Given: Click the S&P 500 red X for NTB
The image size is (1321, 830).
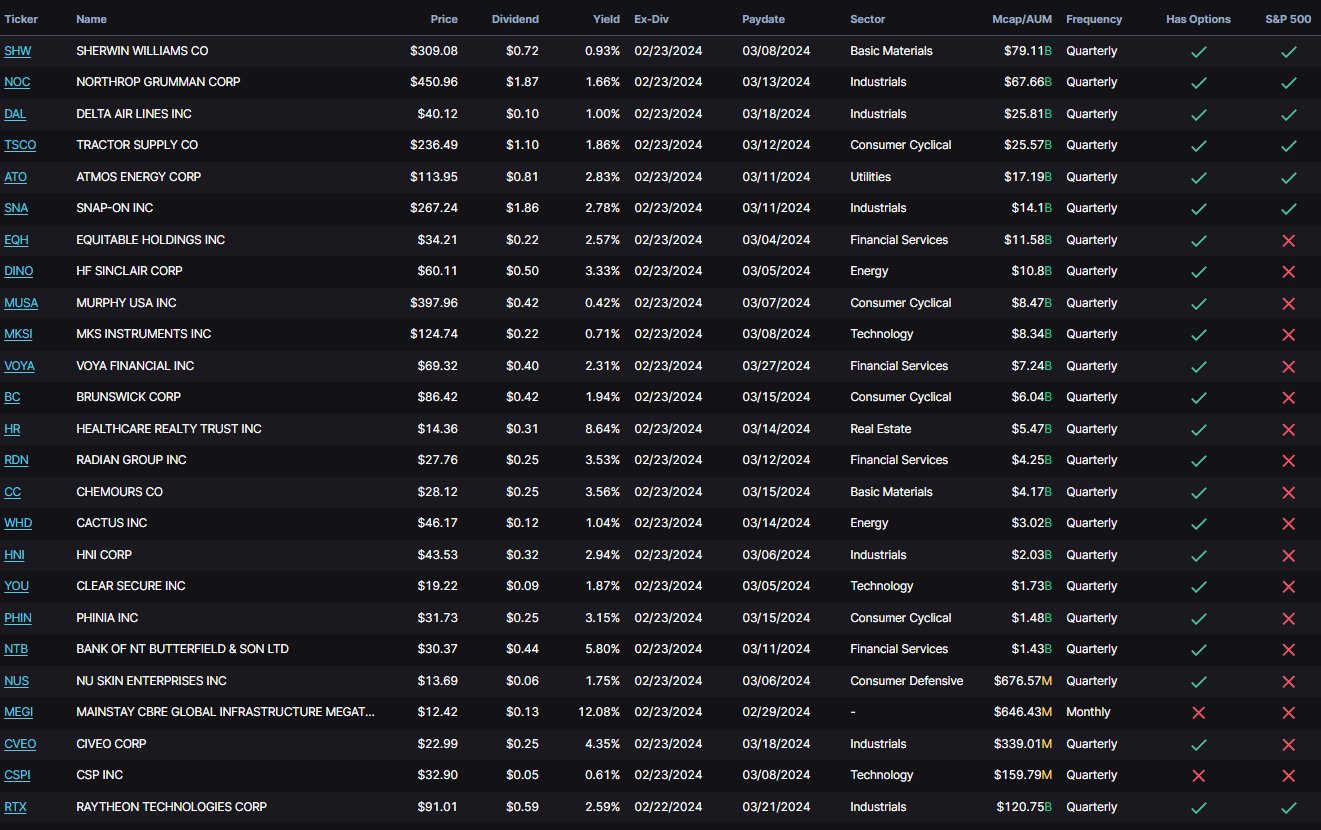Looking at the screenshot, I should click(1288, 649).
